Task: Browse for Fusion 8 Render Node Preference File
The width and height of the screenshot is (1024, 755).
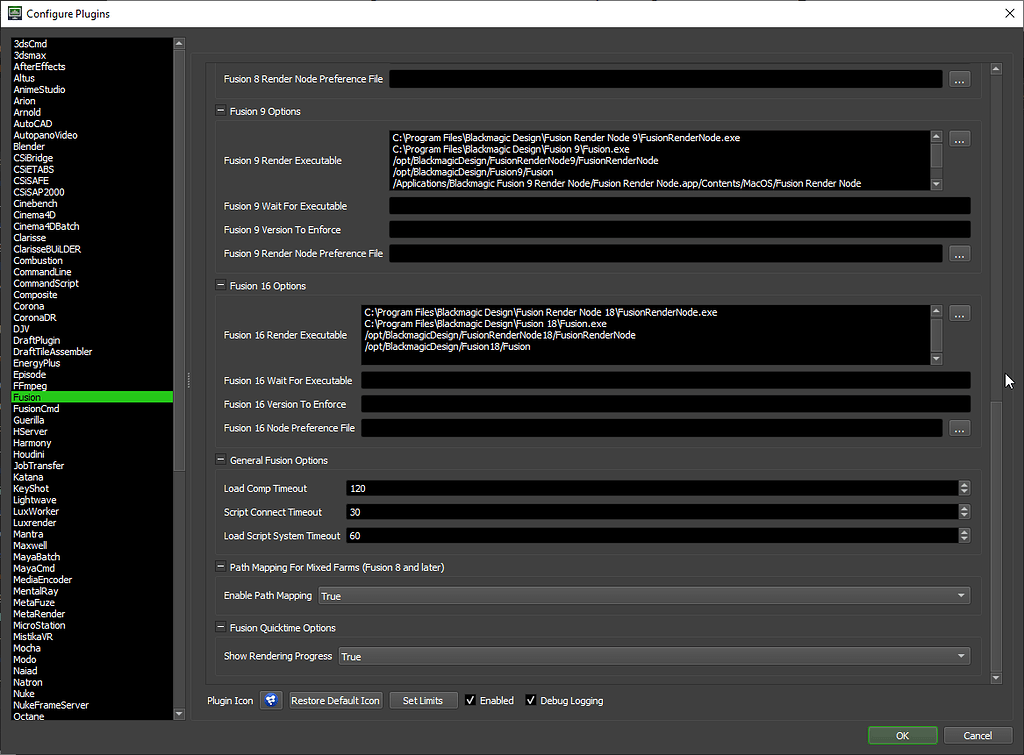Action: (959, 79)
